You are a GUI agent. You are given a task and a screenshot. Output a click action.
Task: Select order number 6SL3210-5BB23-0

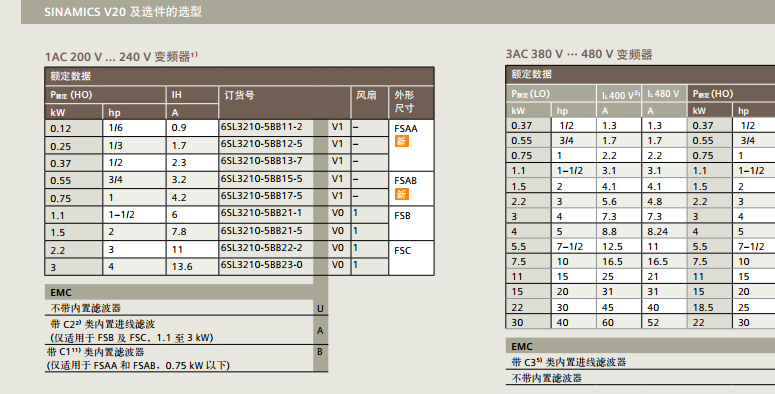261,265
